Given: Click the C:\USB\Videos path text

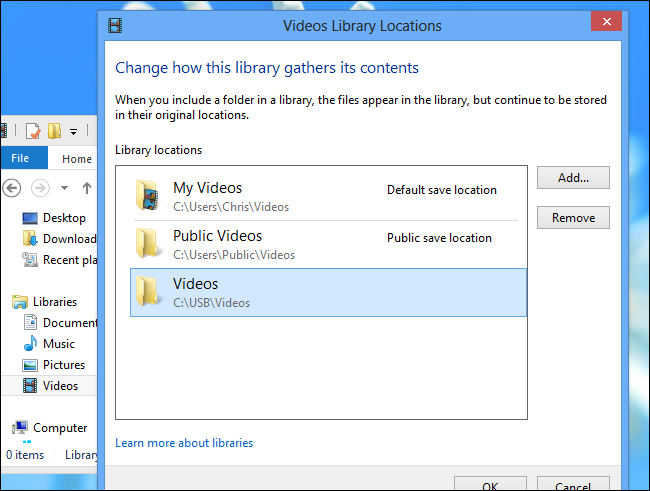Looking at the screenshot, I should [x=211, y=303].
